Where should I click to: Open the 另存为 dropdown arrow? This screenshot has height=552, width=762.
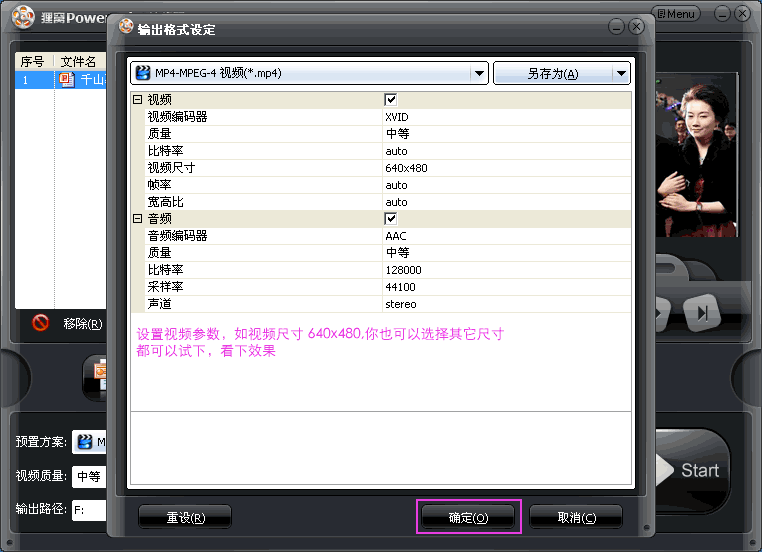[x=622, y=73]
